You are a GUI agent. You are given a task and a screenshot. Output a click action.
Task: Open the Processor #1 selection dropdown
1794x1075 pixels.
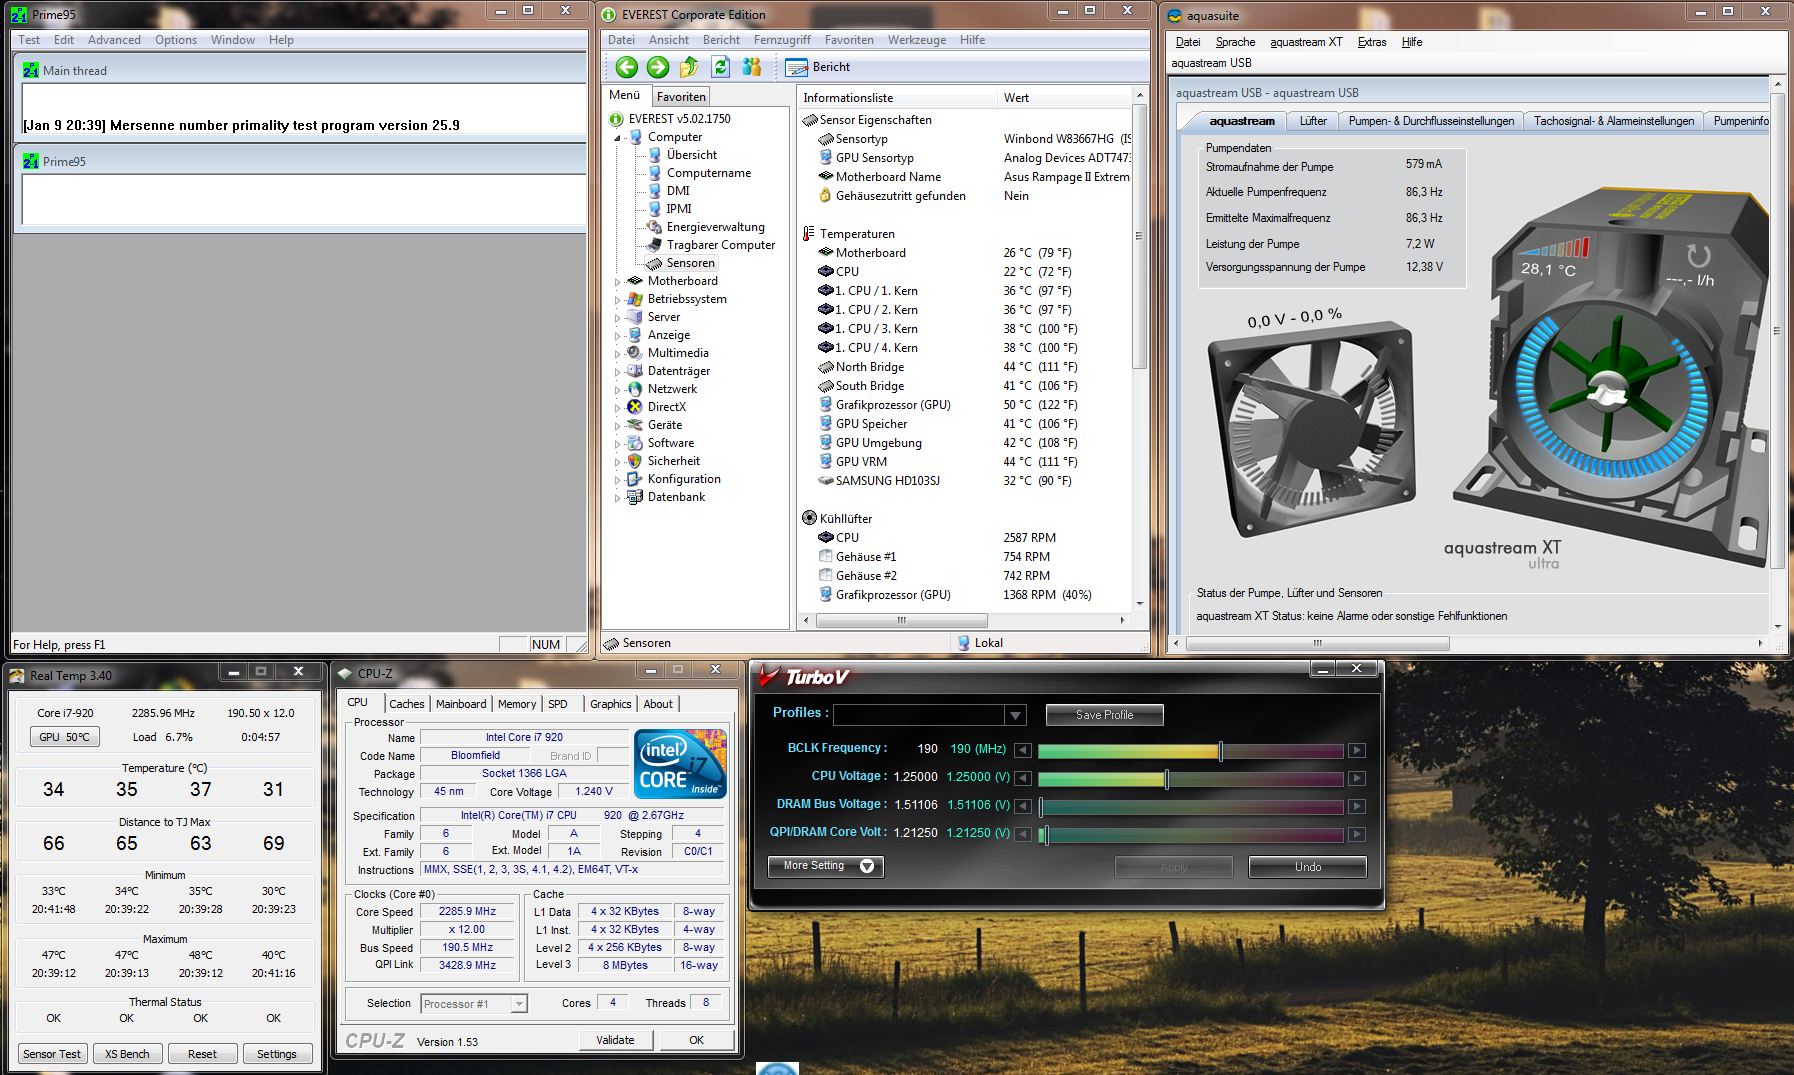click(x=518, y=1004)
